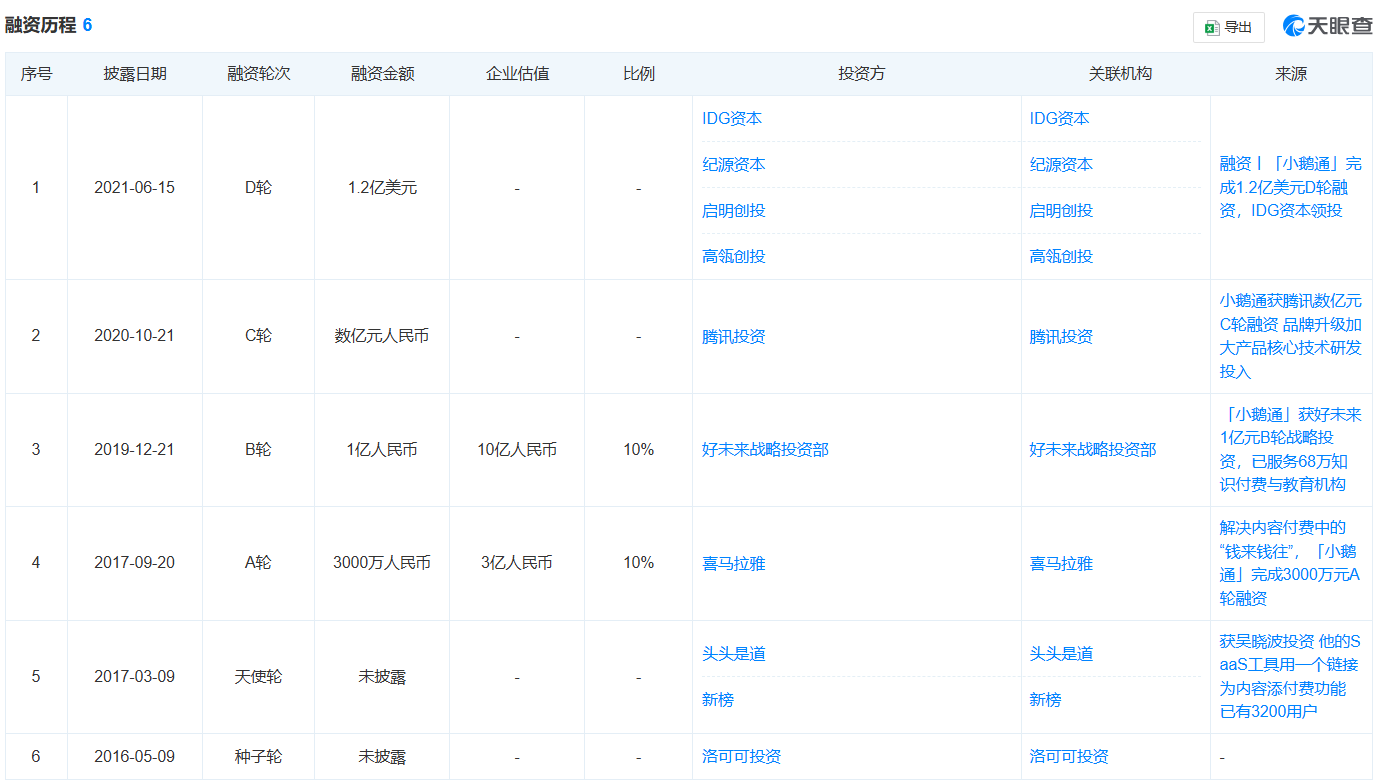Viewport: 1380px width, 781px height.
Task: Click 腾讯投资 investor link
Action: tap(734, 336)
